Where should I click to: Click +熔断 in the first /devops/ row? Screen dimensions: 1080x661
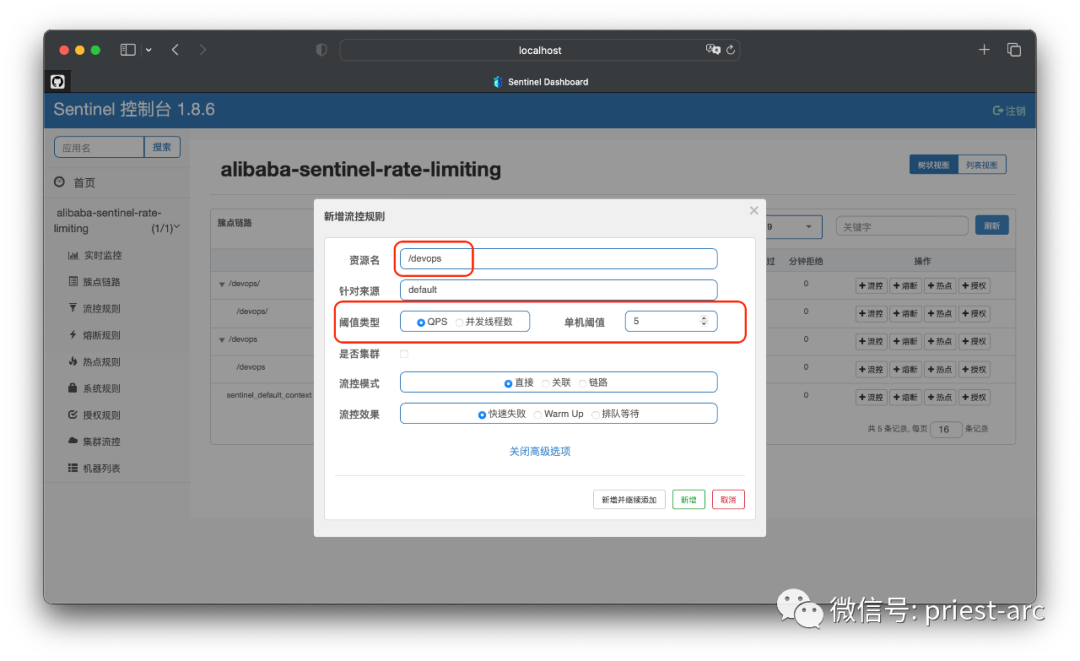point(906,286)
